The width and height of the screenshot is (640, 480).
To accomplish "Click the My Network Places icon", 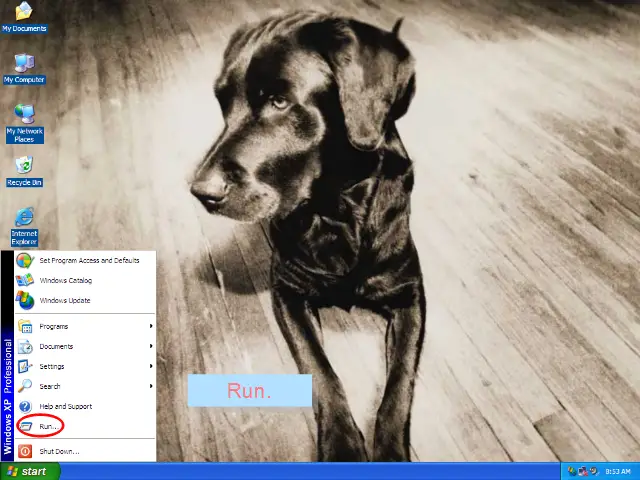I will pos(24,123).
